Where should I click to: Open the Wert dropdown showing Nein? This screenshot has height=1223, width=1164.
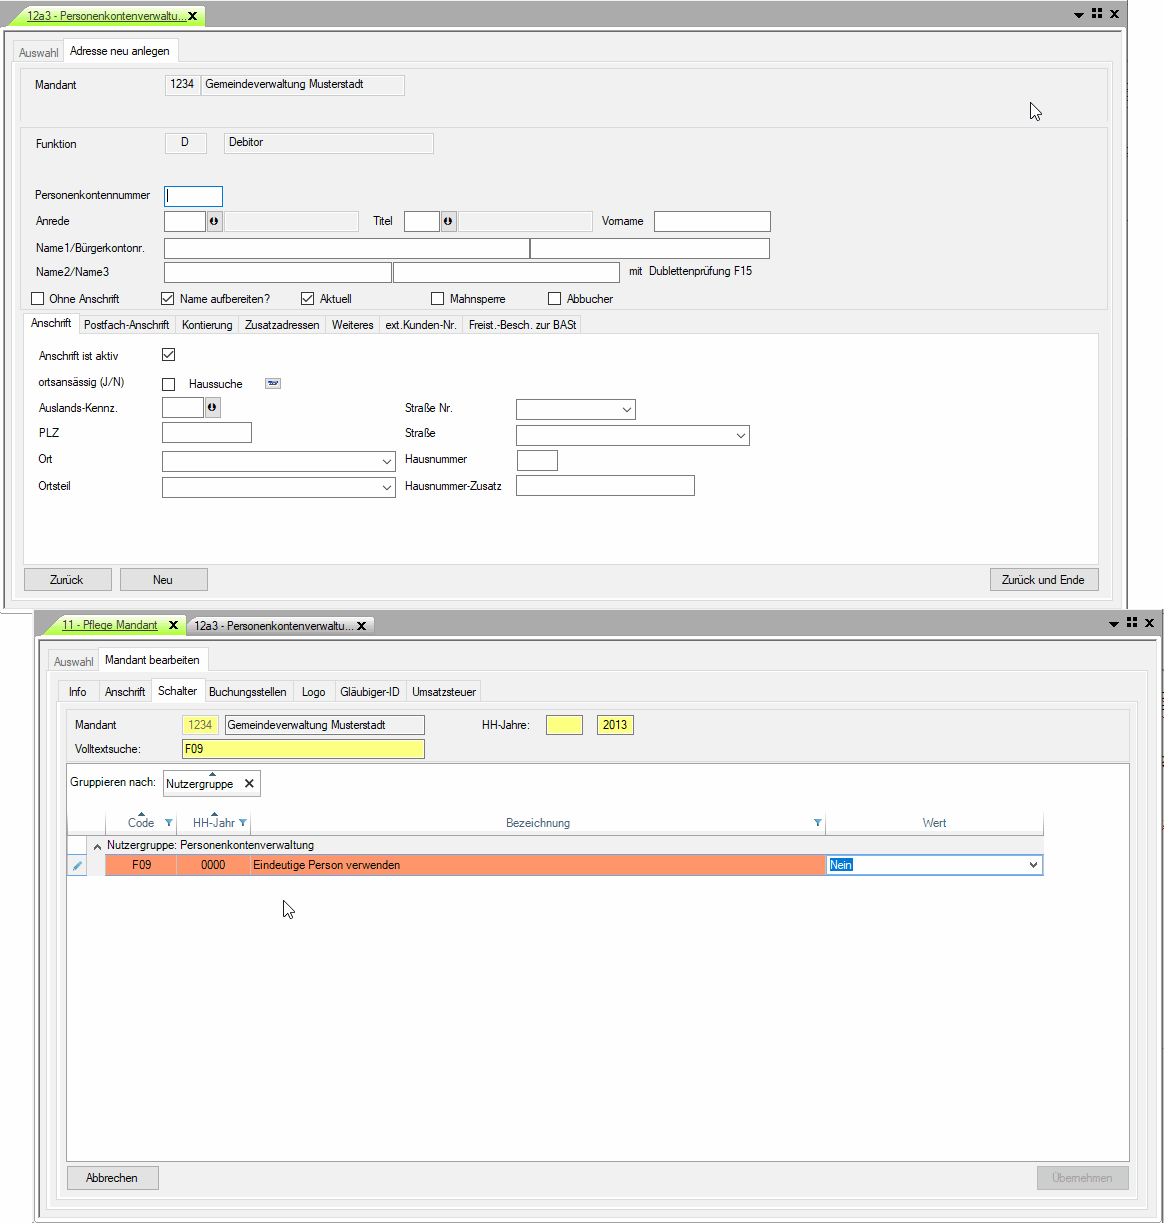(x=1033, y=865)
